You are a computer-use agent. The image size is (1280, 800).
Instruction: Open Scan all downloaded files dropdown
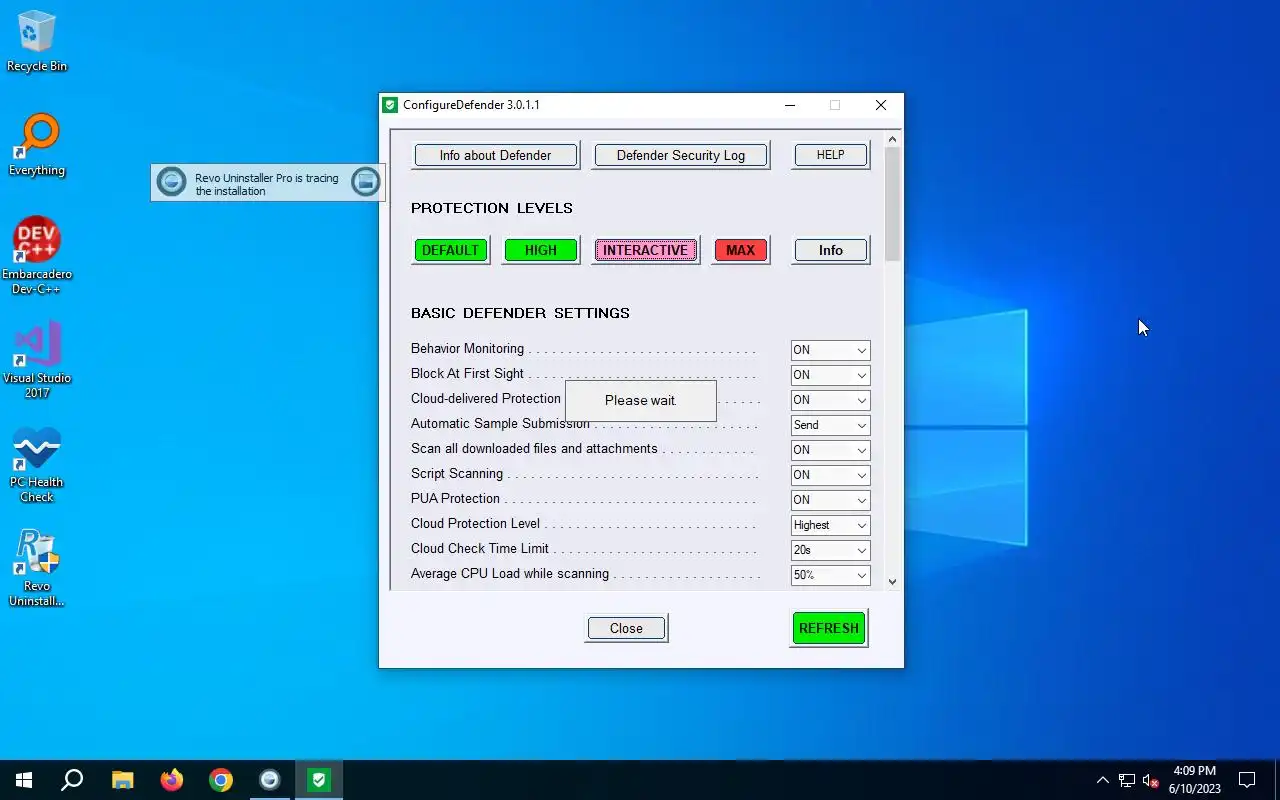coord(830,450)
